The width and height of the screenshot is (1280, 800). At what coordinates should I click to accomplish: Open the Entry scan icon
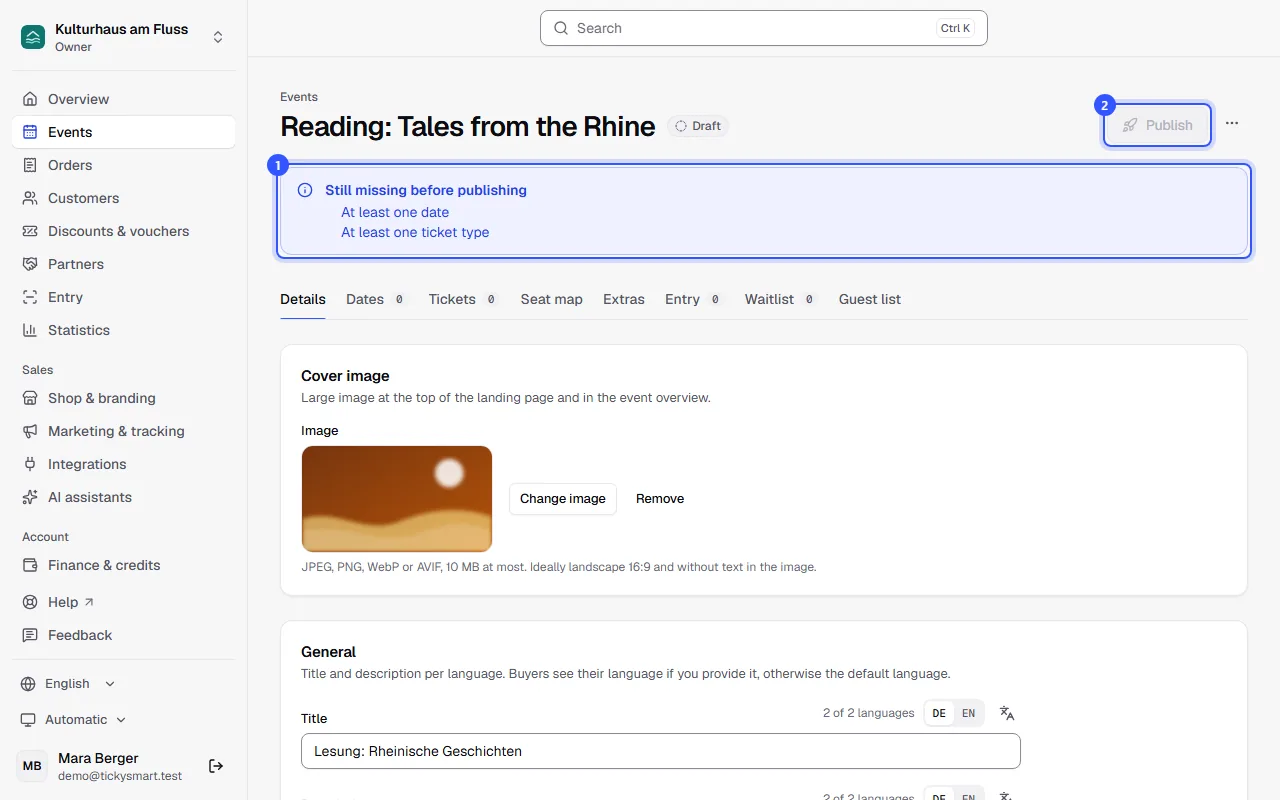pos(30,297)
